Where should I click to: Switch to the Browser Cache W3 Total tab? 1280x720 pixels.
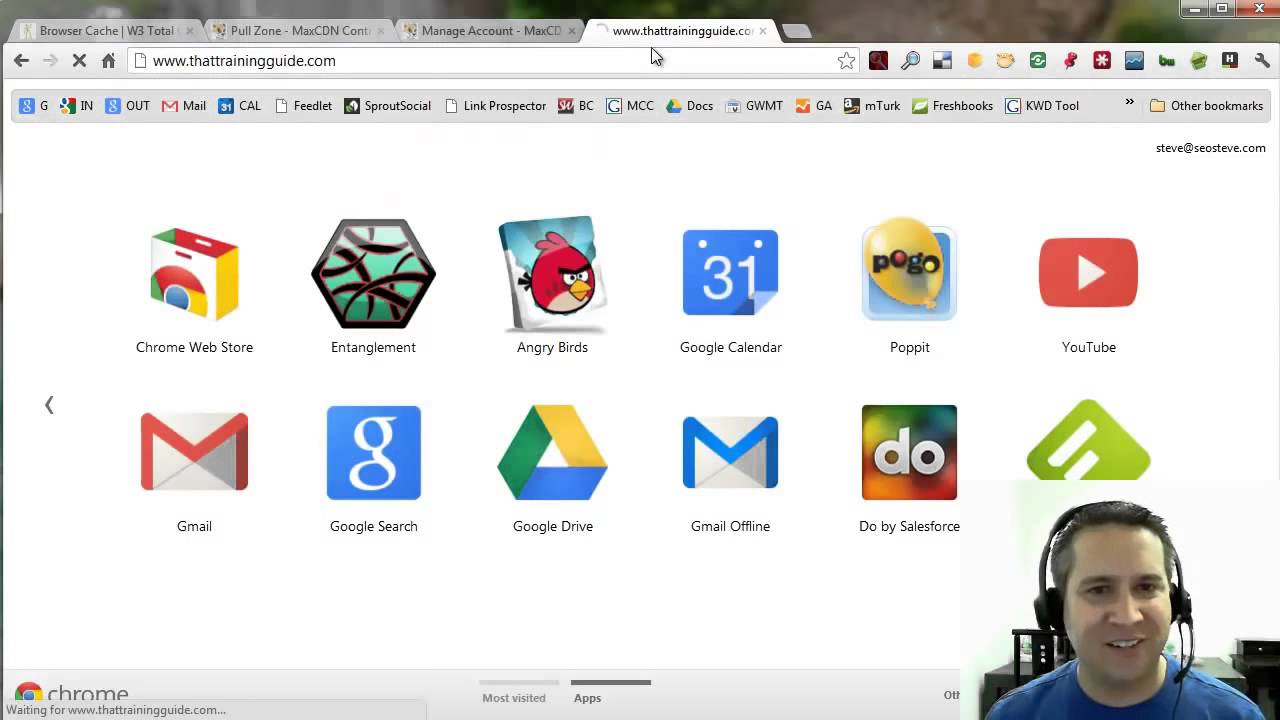105,31
